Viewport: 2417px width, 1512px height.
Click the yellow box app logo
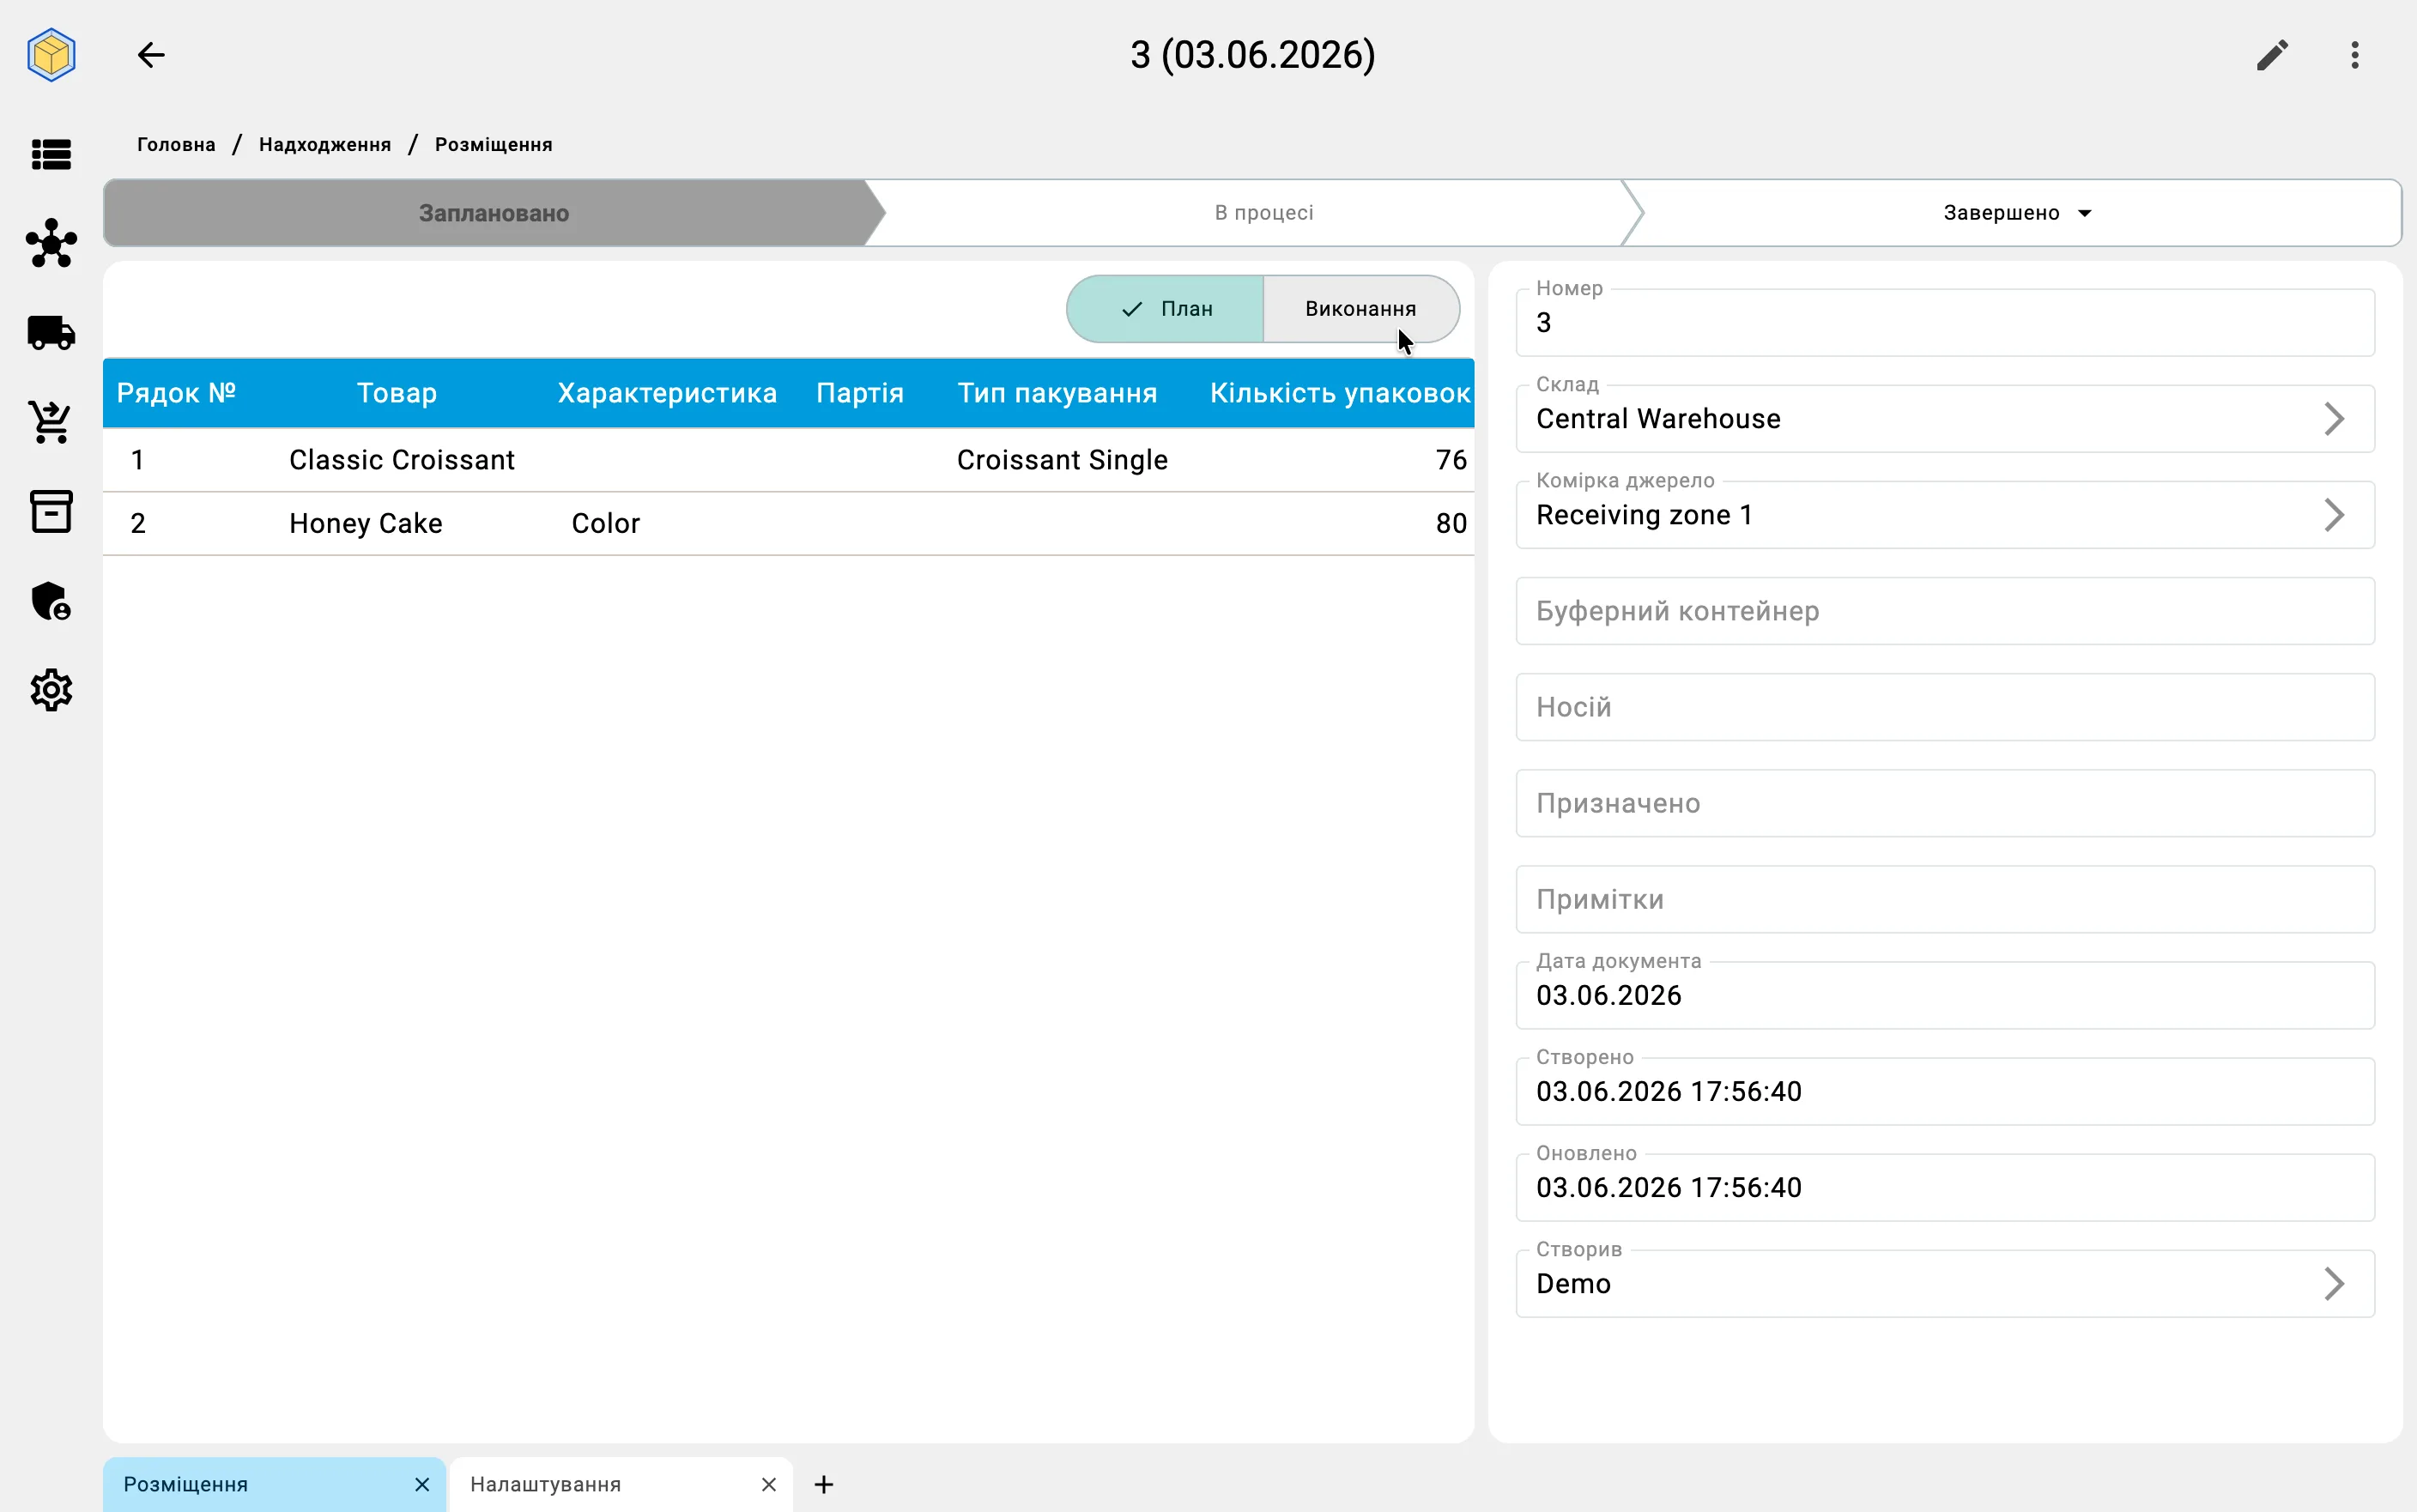(x=51, y=55)
